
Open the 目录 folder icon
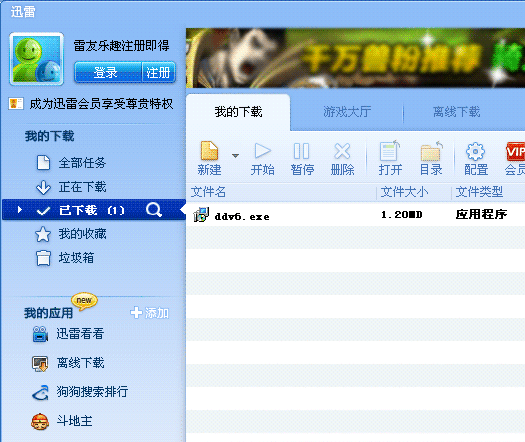pos(431,151)
